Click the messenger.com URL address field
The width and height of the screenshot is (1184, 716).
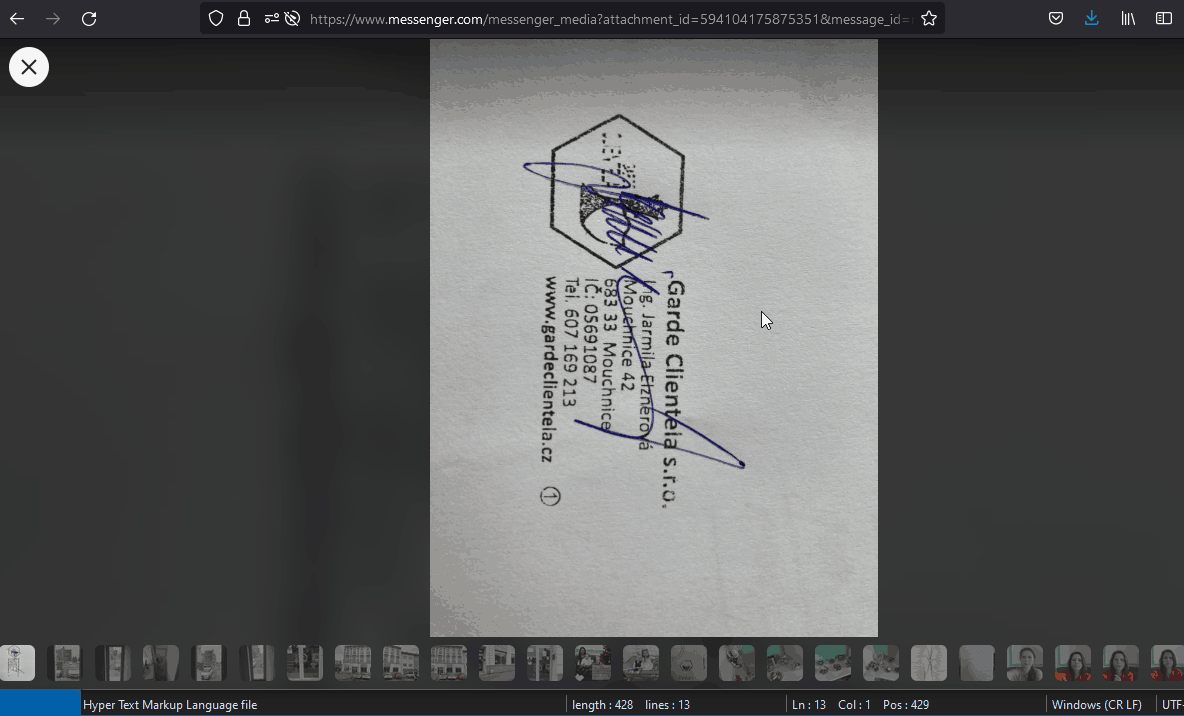(600, 19)
